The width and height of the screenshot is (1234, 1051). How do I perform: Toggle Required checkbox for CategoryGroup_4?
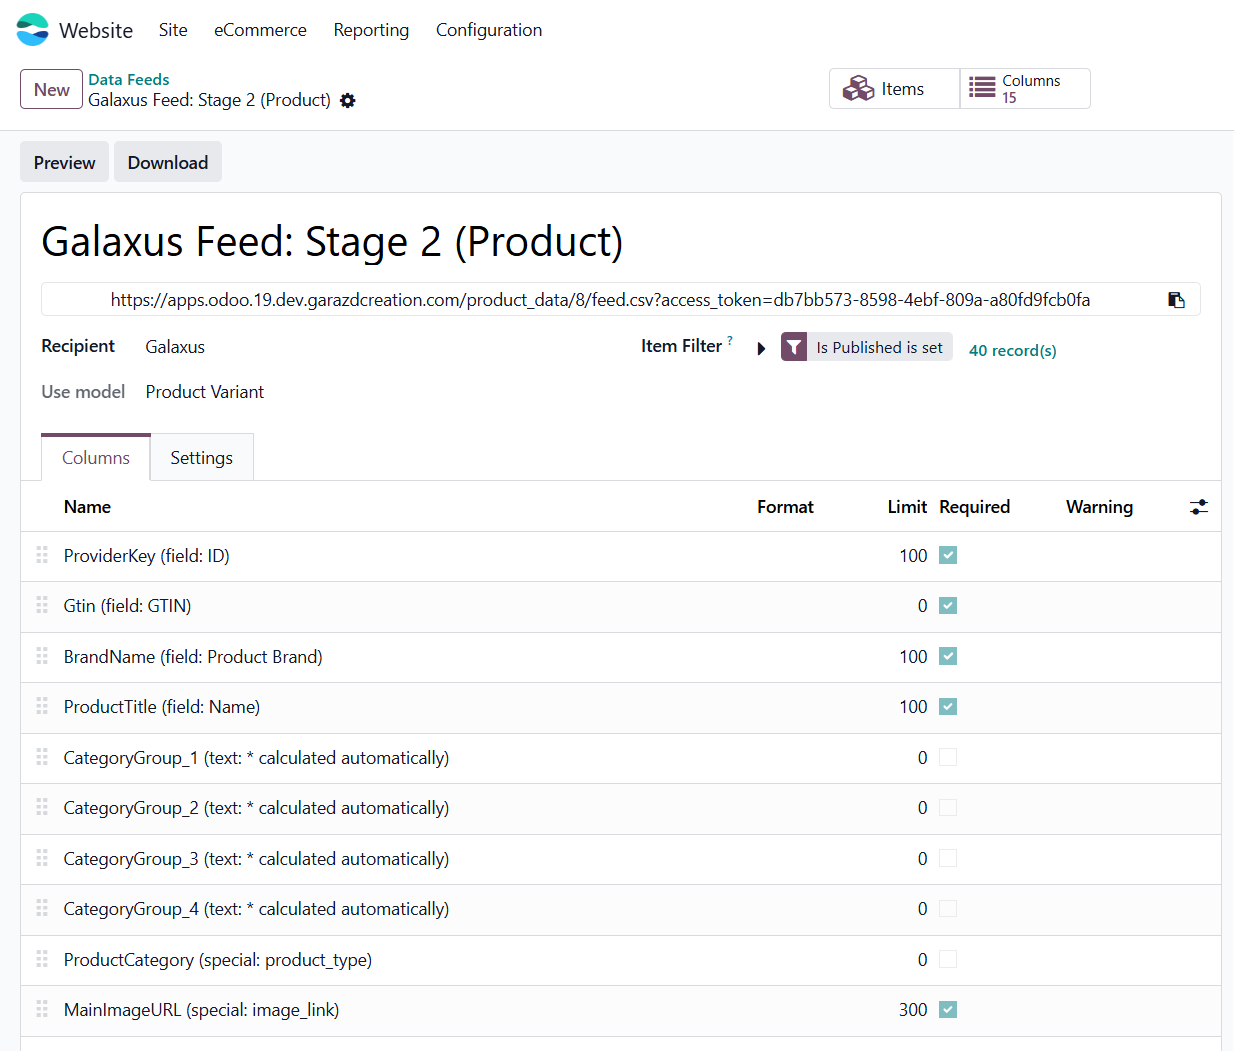(948, 908)
